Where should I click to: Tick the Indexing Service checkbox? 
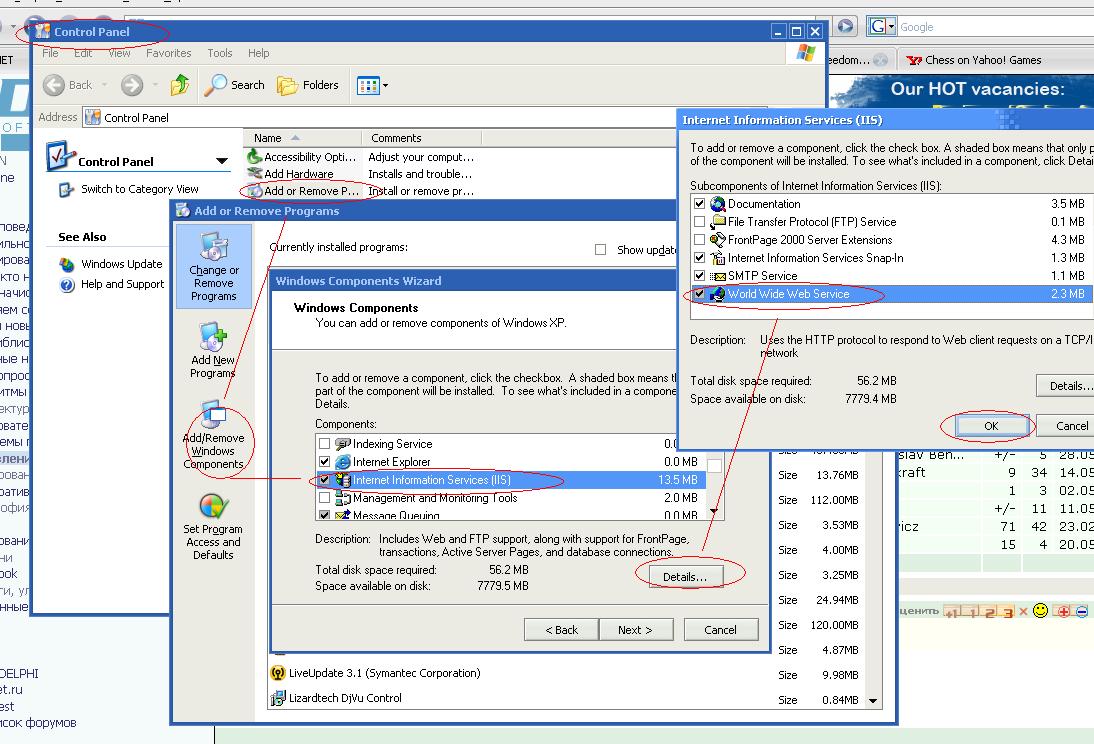click(x=324, y=444)
